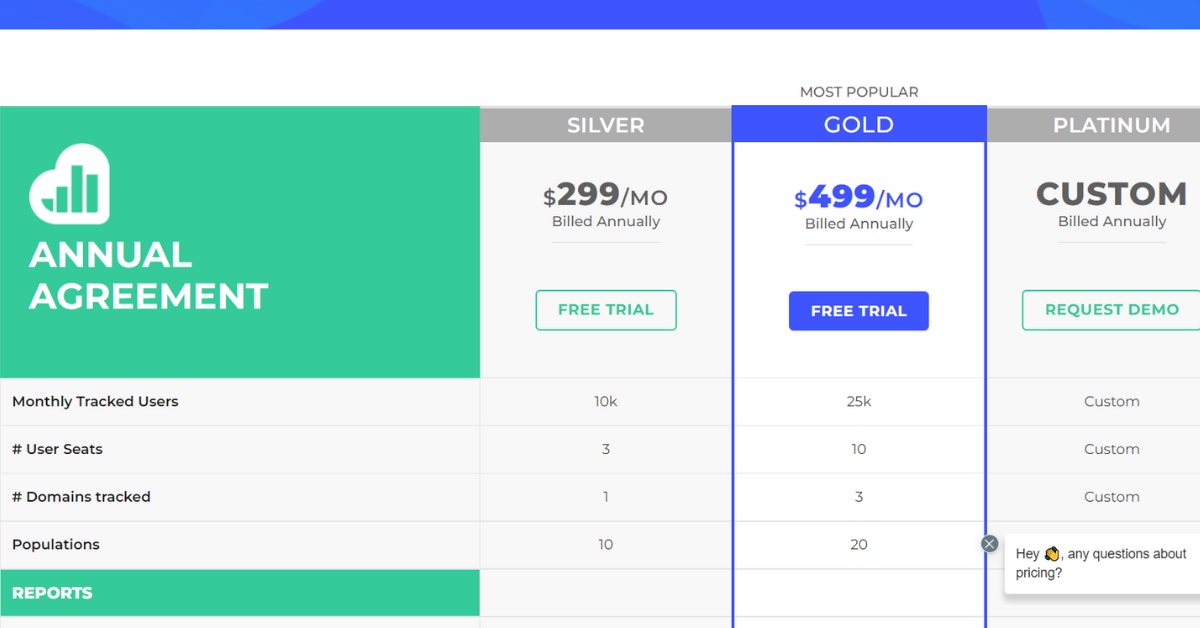Start Silver plan FREE TRIAL
1200x628 pixels.
point(606,310)
